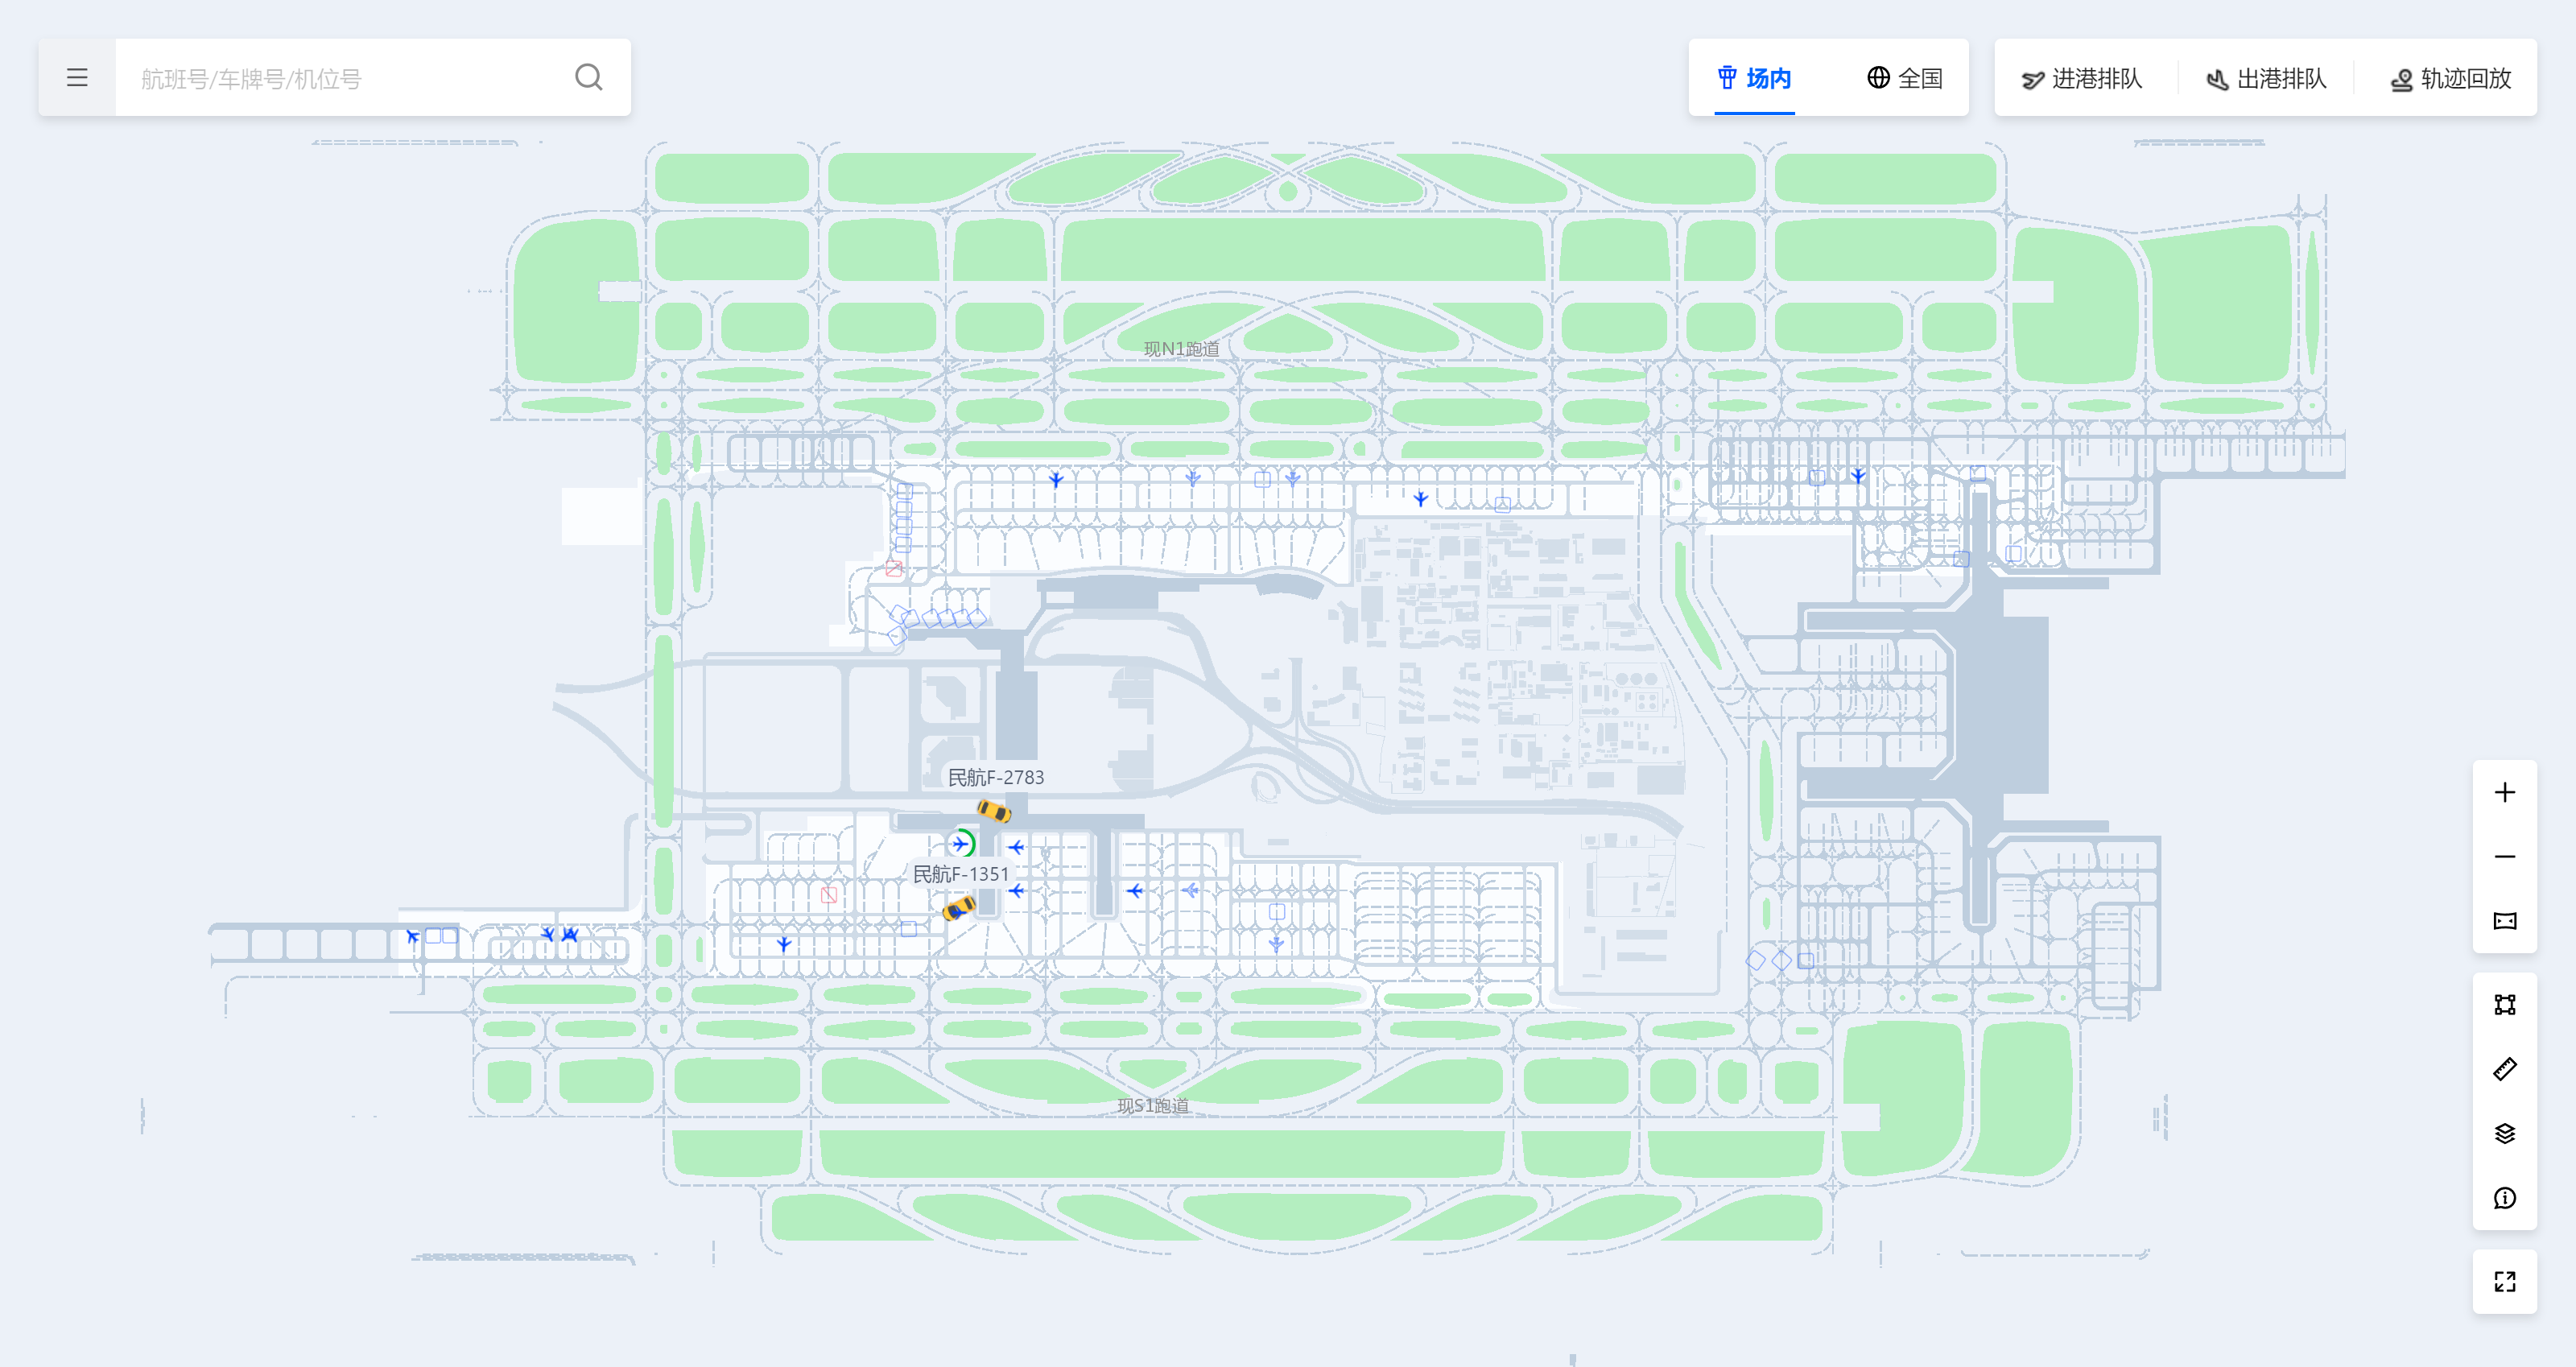Open 轨迹回放 track playback
The height and width of the screenshot is (1367, 2576).
click(x=2451, y=78)
